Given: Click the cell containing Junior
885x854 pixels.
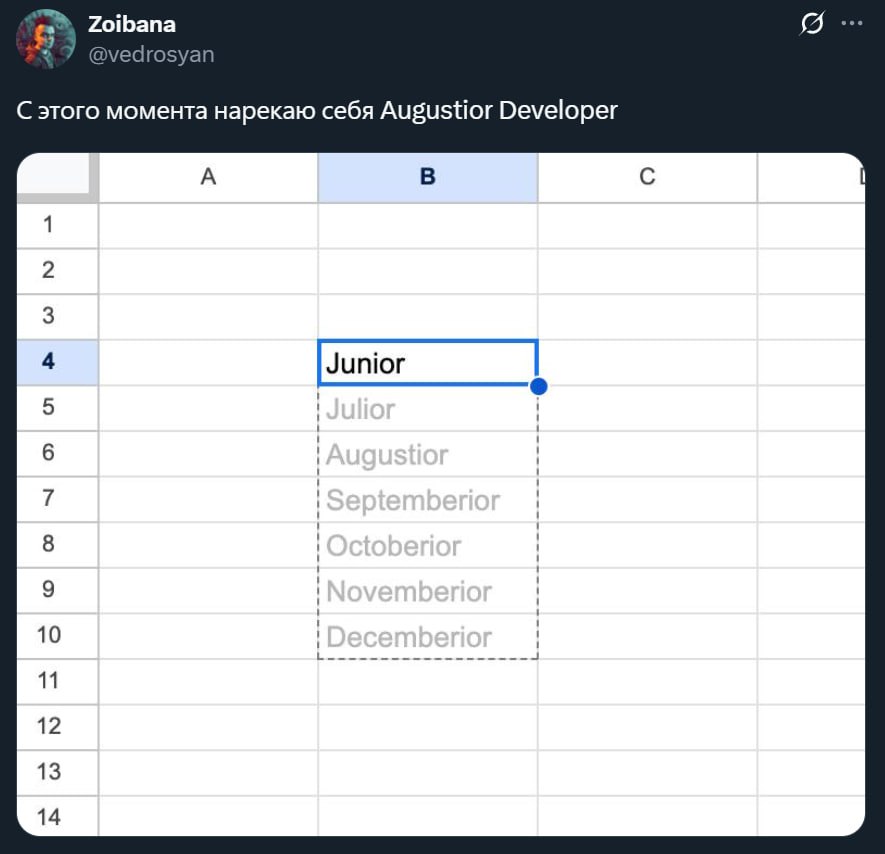Looking at the screenshot, I should click(428, 363).
